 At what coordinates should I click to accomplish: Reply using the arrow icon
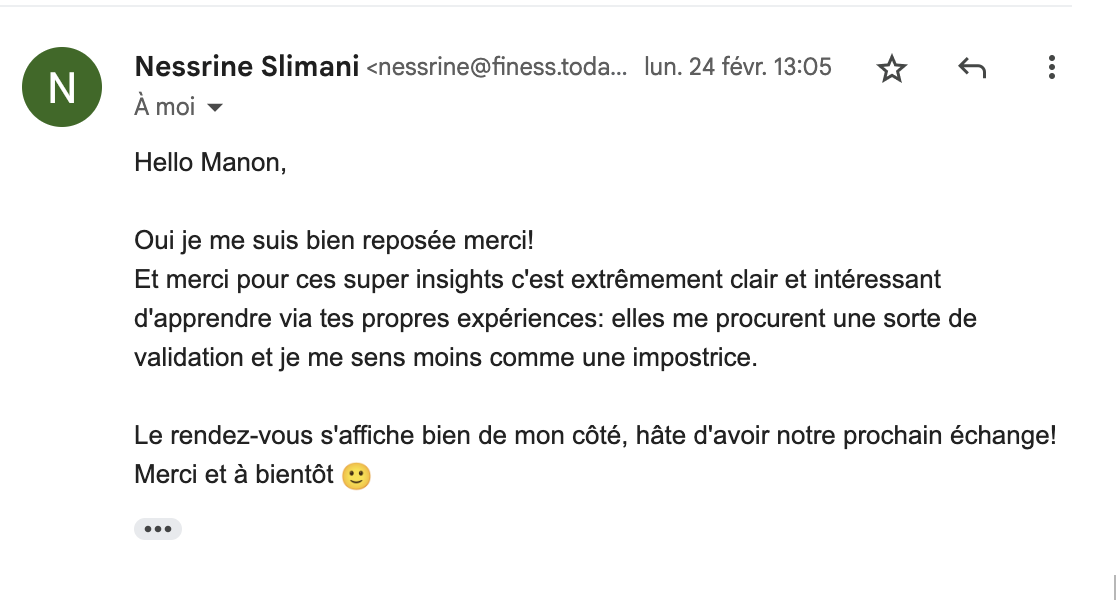972,68
